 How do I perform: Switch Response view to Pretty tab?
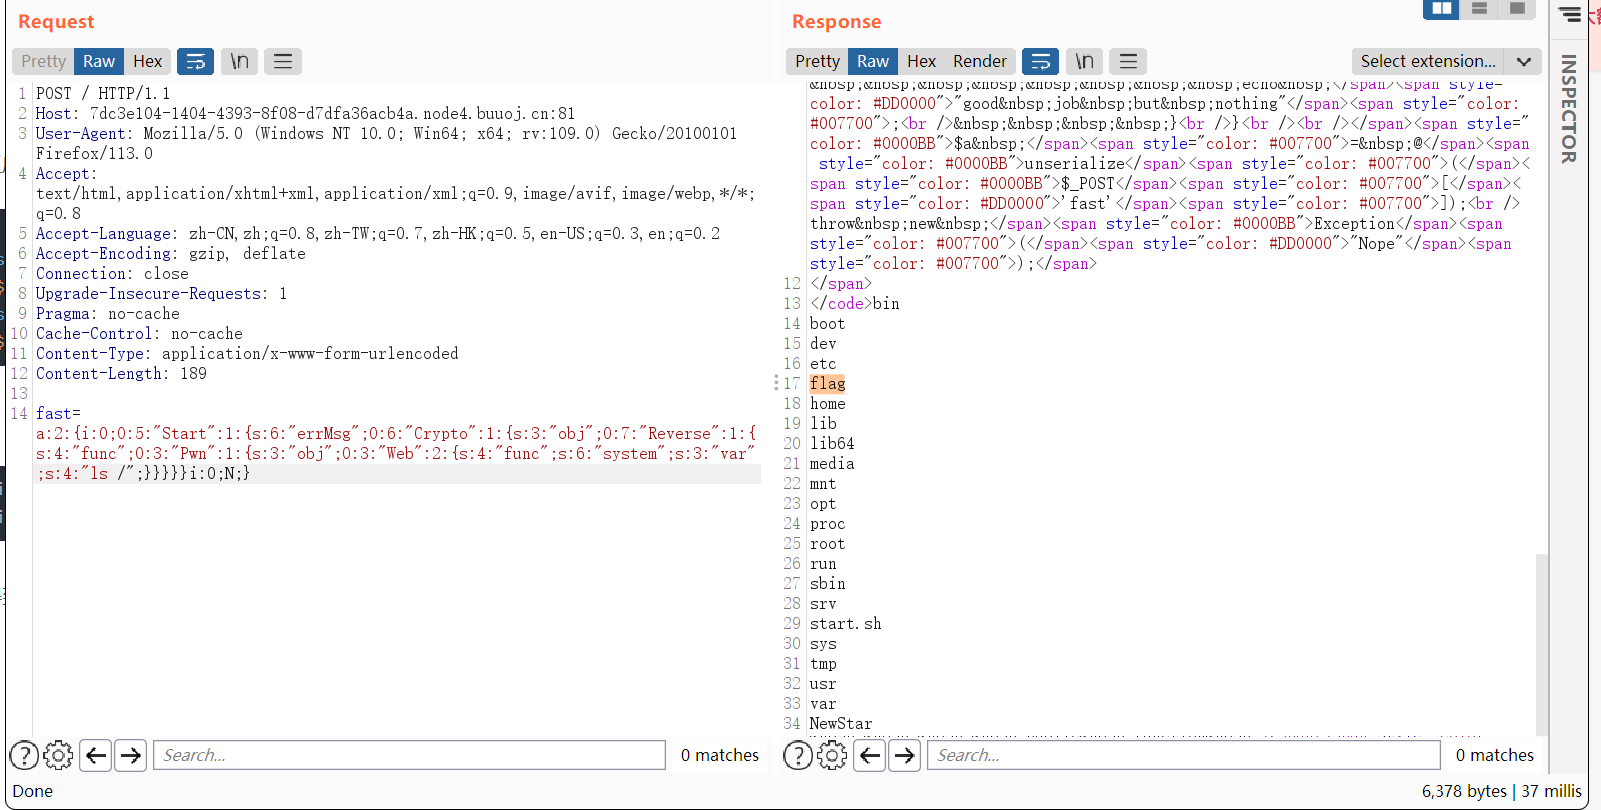tap(817, 61)
